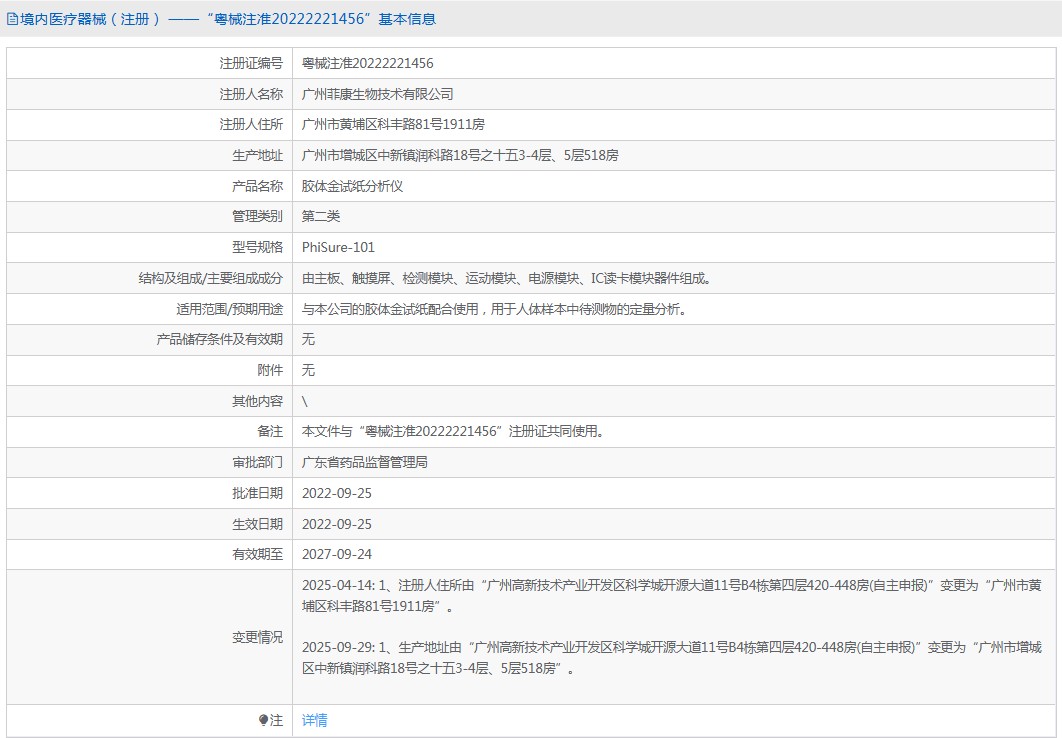Click the 产品储存条件及有效期 label
1062x738 pixels.
tap(219, 339)
